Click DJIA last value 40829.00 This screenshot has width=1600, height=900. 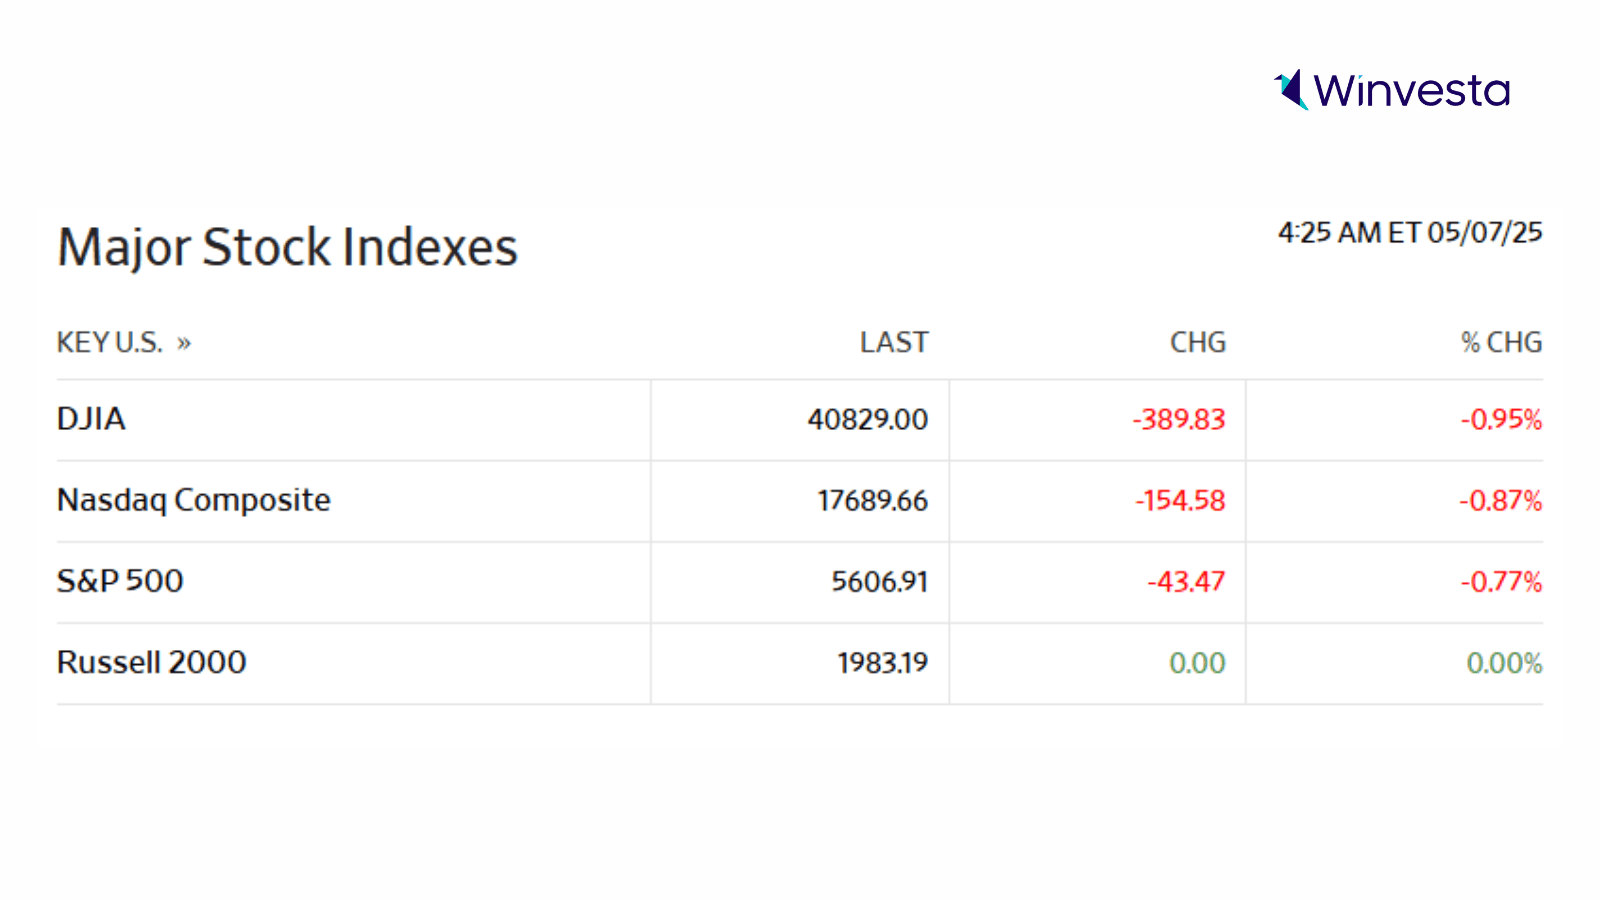867,419
